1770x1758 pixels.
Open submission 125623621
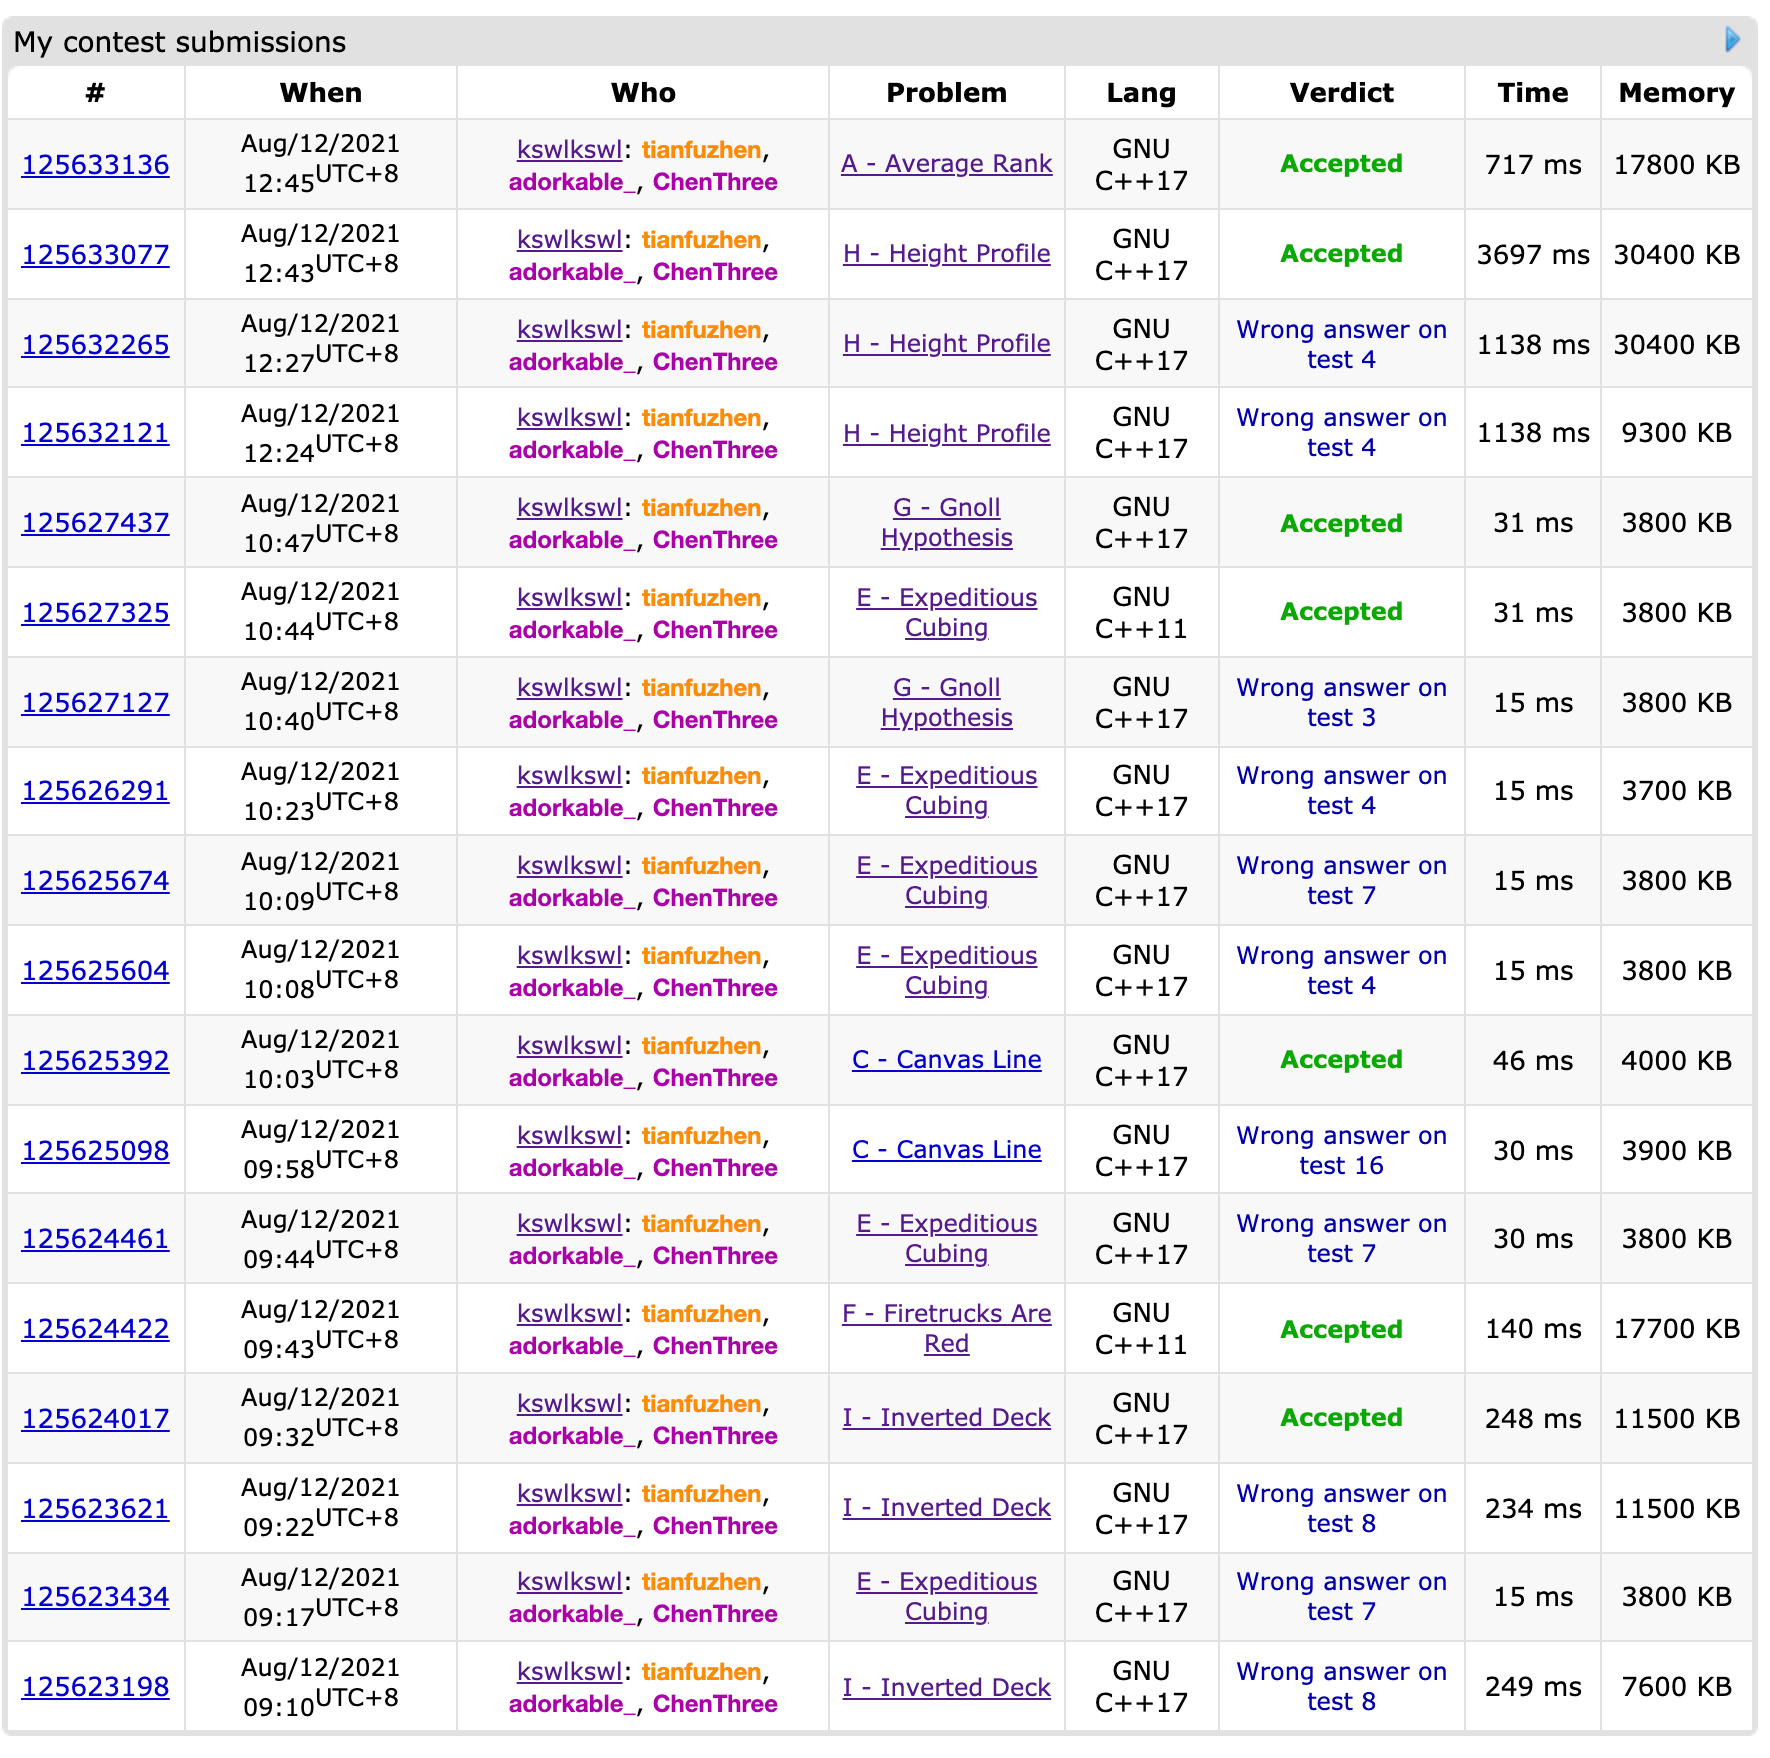(96, 1509)
